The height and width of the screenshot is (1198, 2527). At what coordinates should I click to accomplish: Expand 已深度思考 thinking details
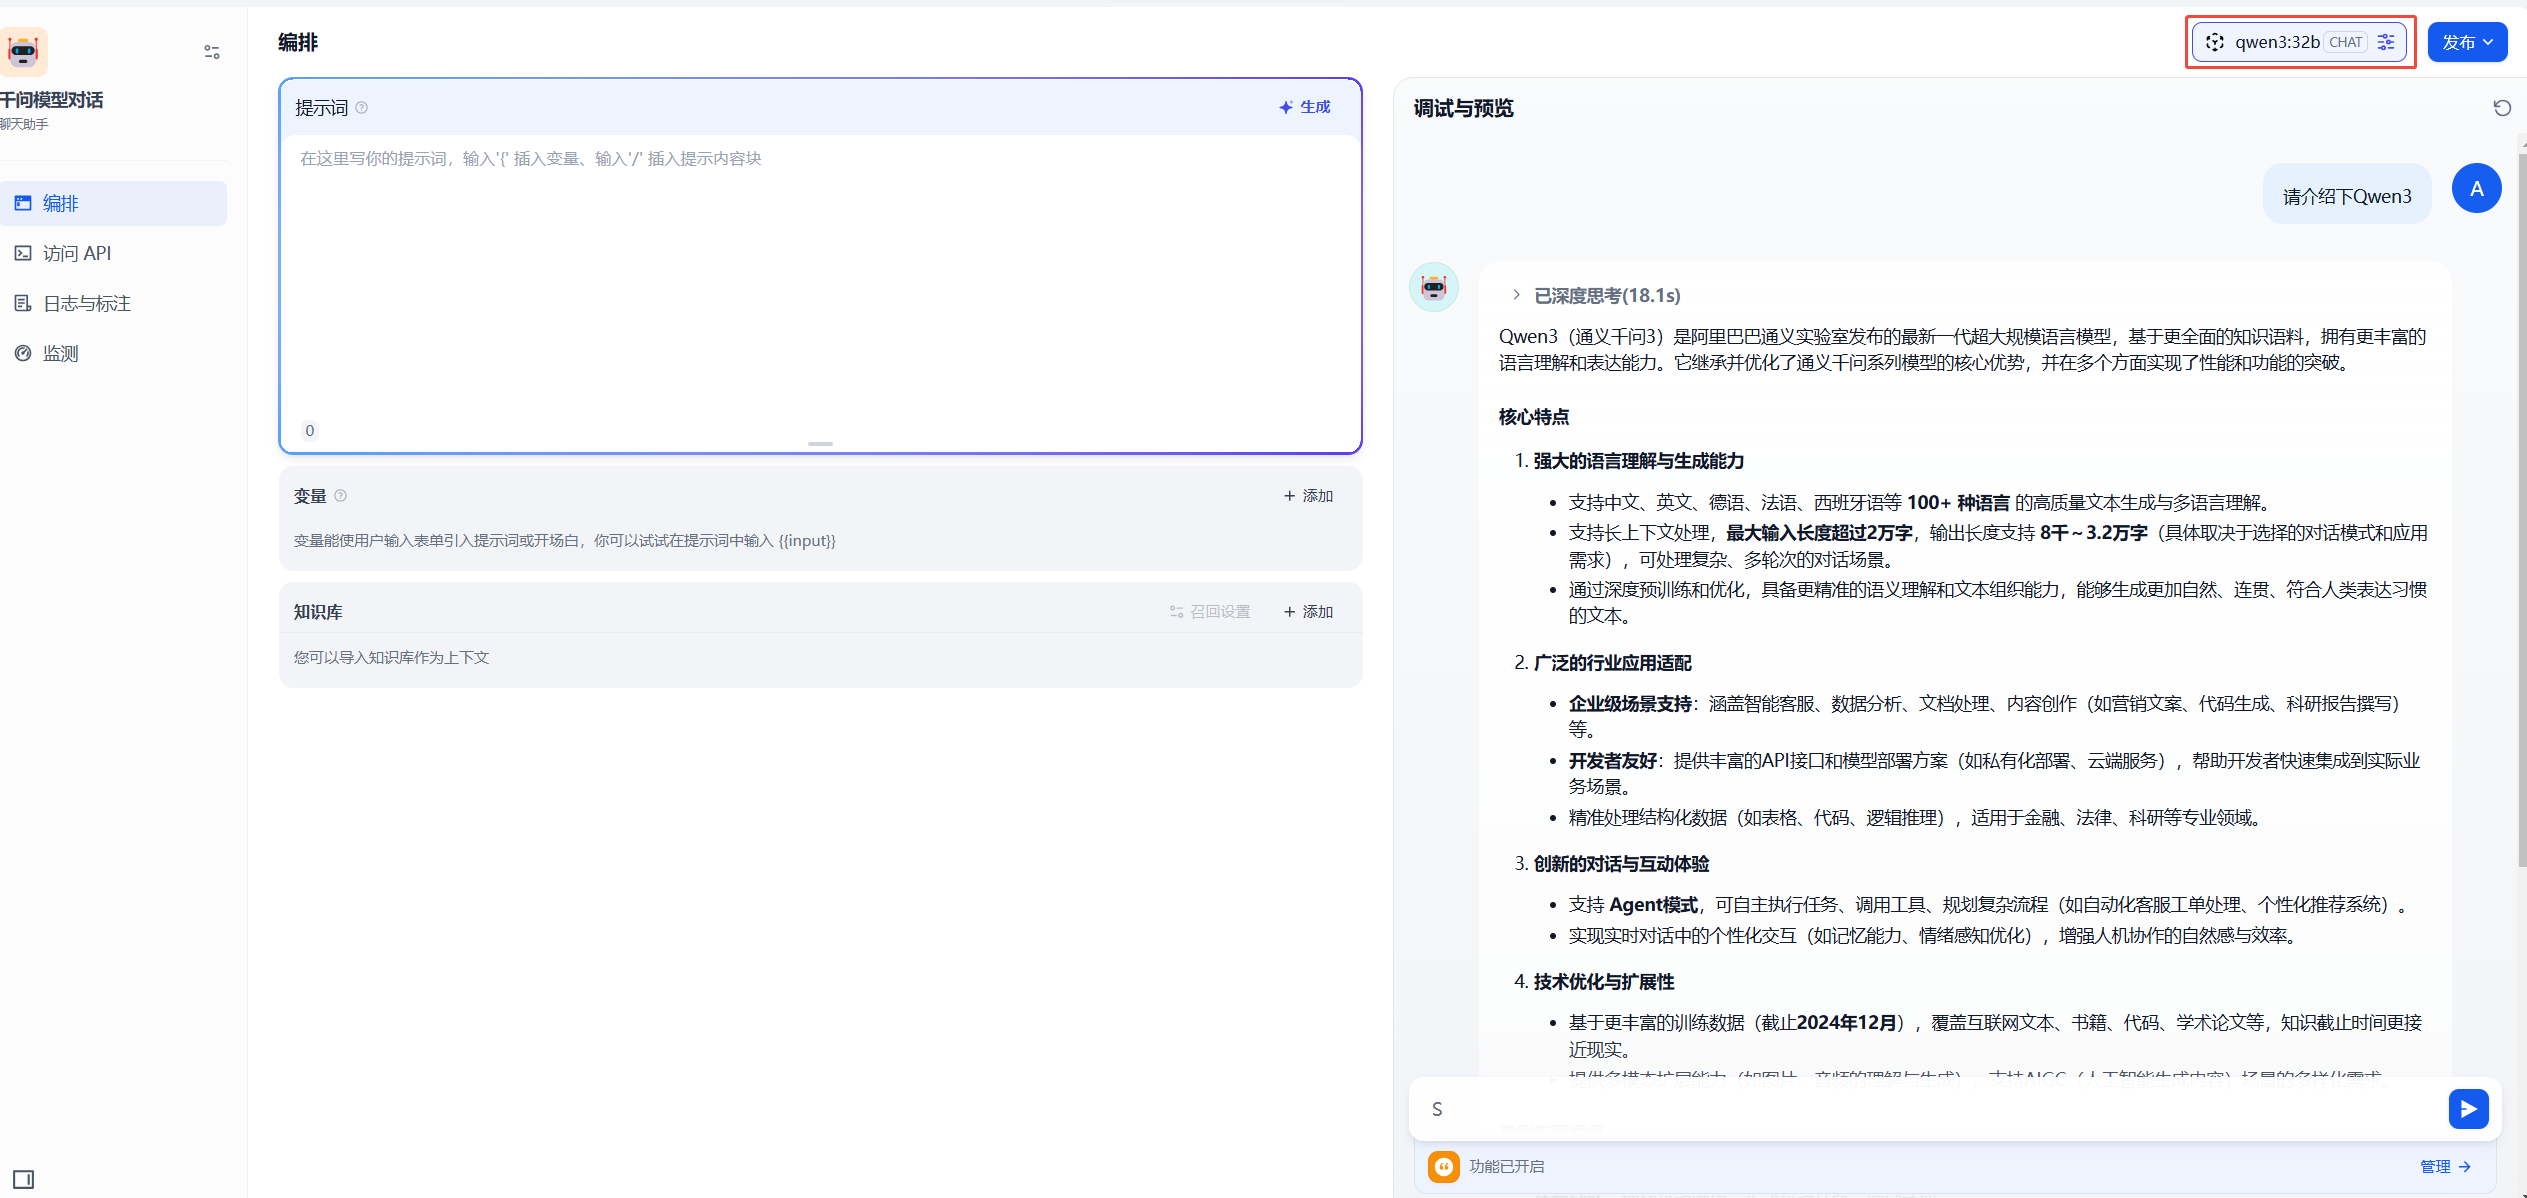point(1595,295)
